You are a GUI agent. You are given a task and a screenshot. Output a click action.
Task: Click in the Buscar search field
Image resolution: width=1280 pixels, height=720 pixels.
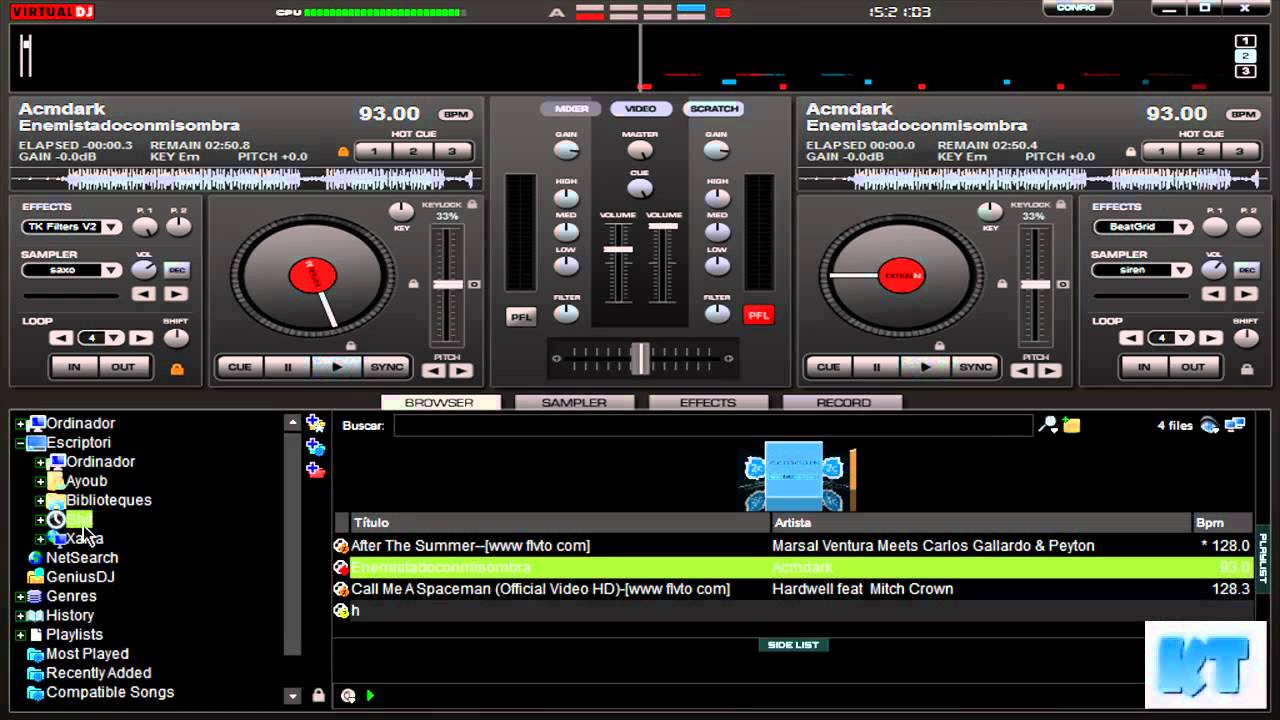713,425
